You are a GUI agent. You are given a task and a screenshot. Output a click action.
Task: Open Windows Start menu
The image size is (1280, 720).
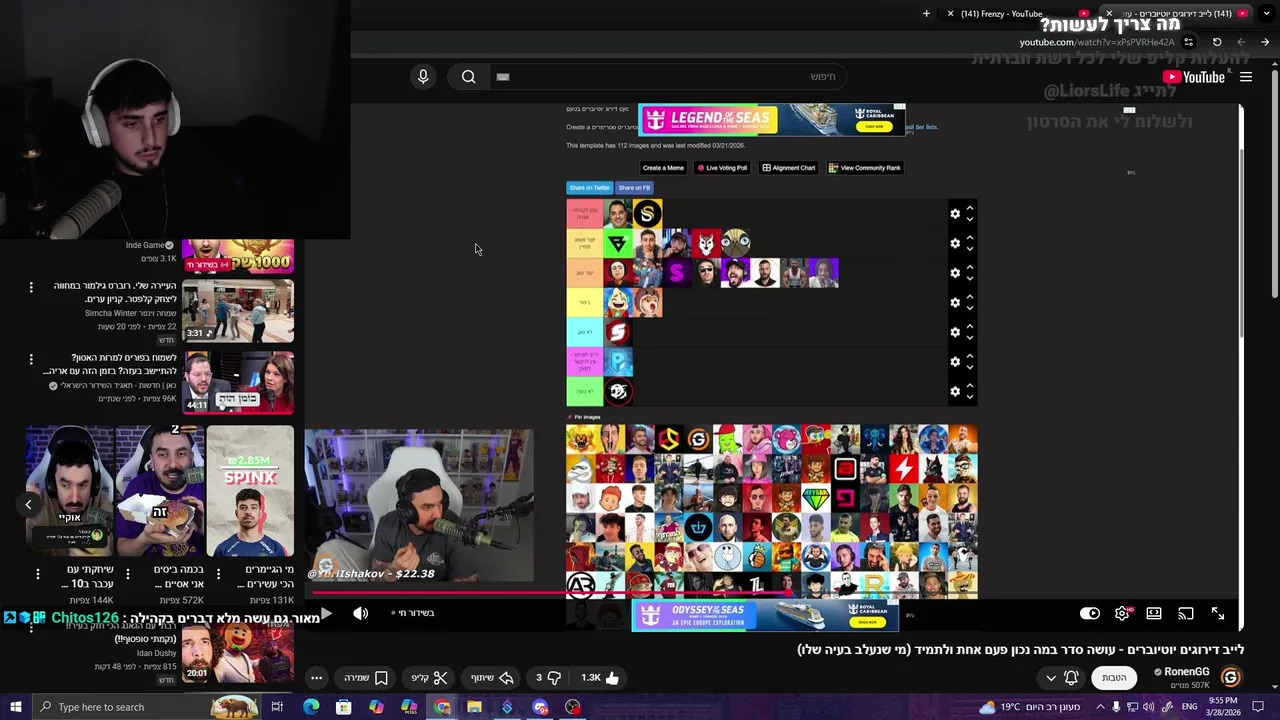tap(15, 707)
